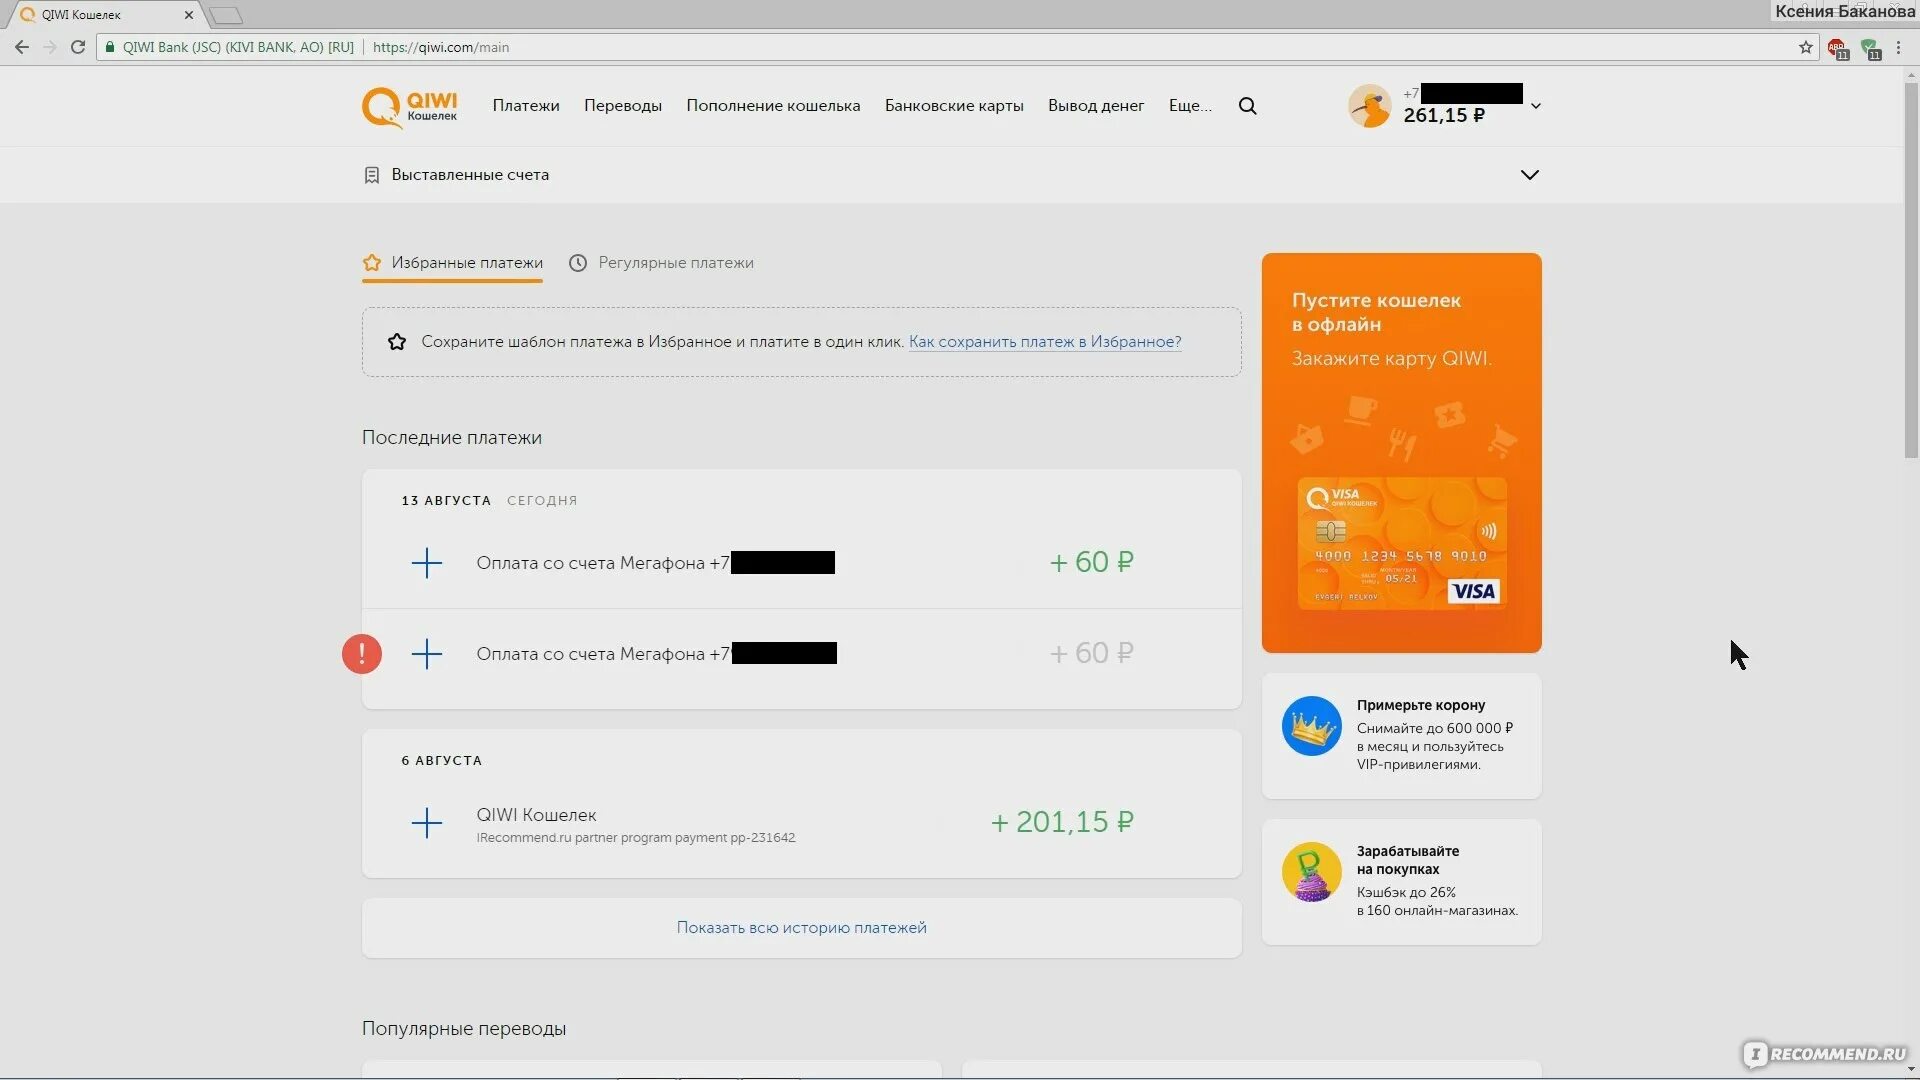Open account dropdown next to balance

1536,106
